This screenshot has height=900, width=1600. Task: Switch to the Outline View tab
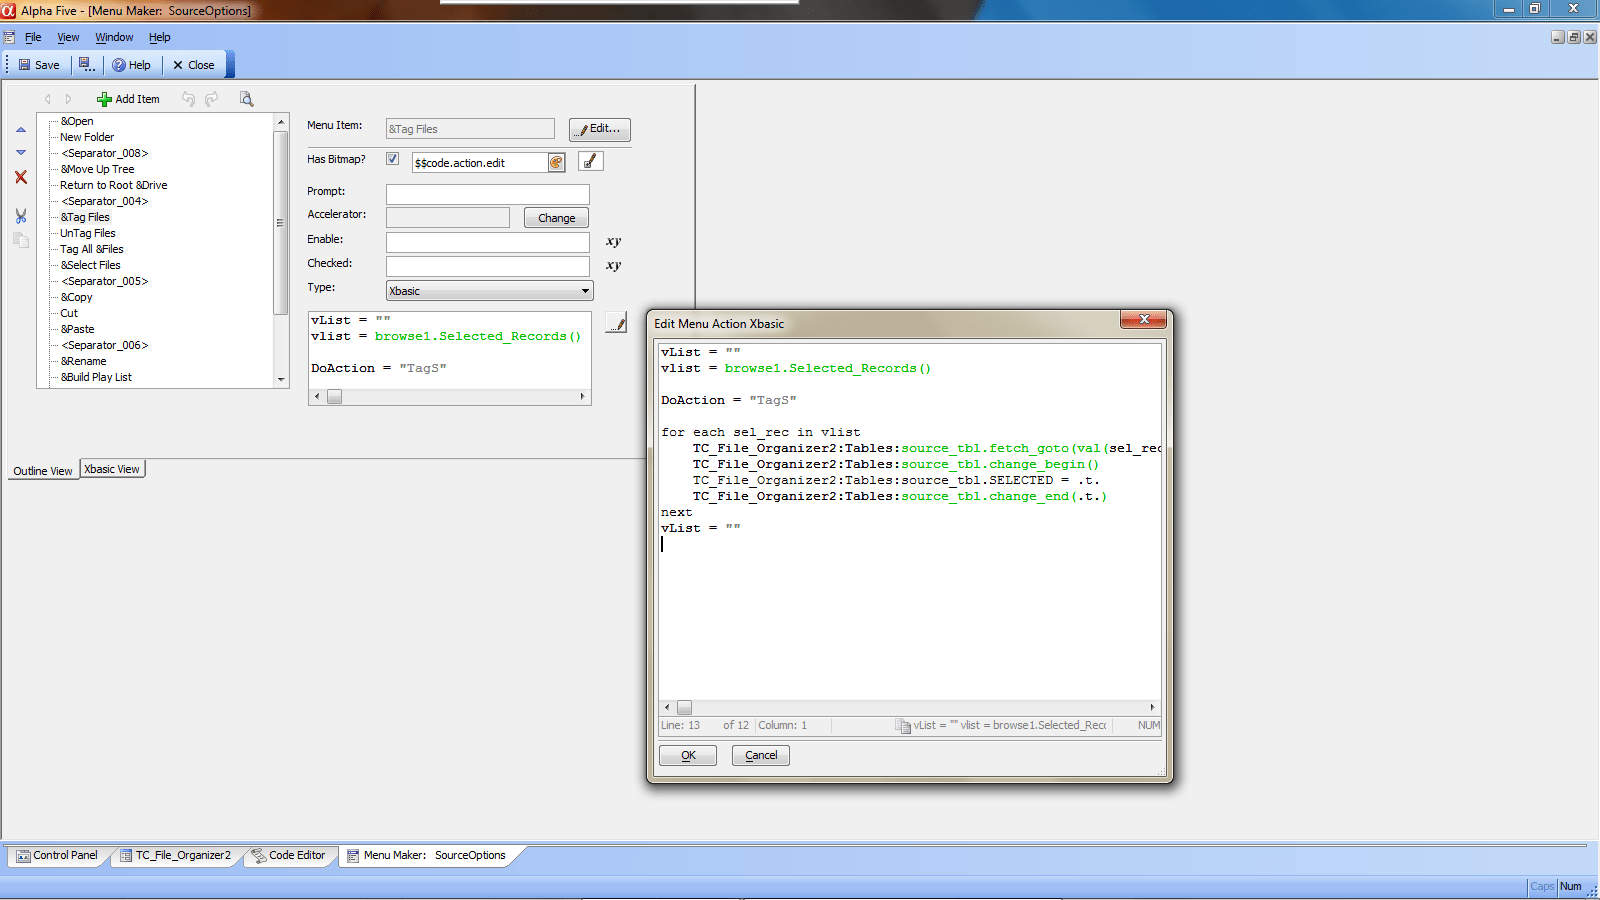coord(42,470)
